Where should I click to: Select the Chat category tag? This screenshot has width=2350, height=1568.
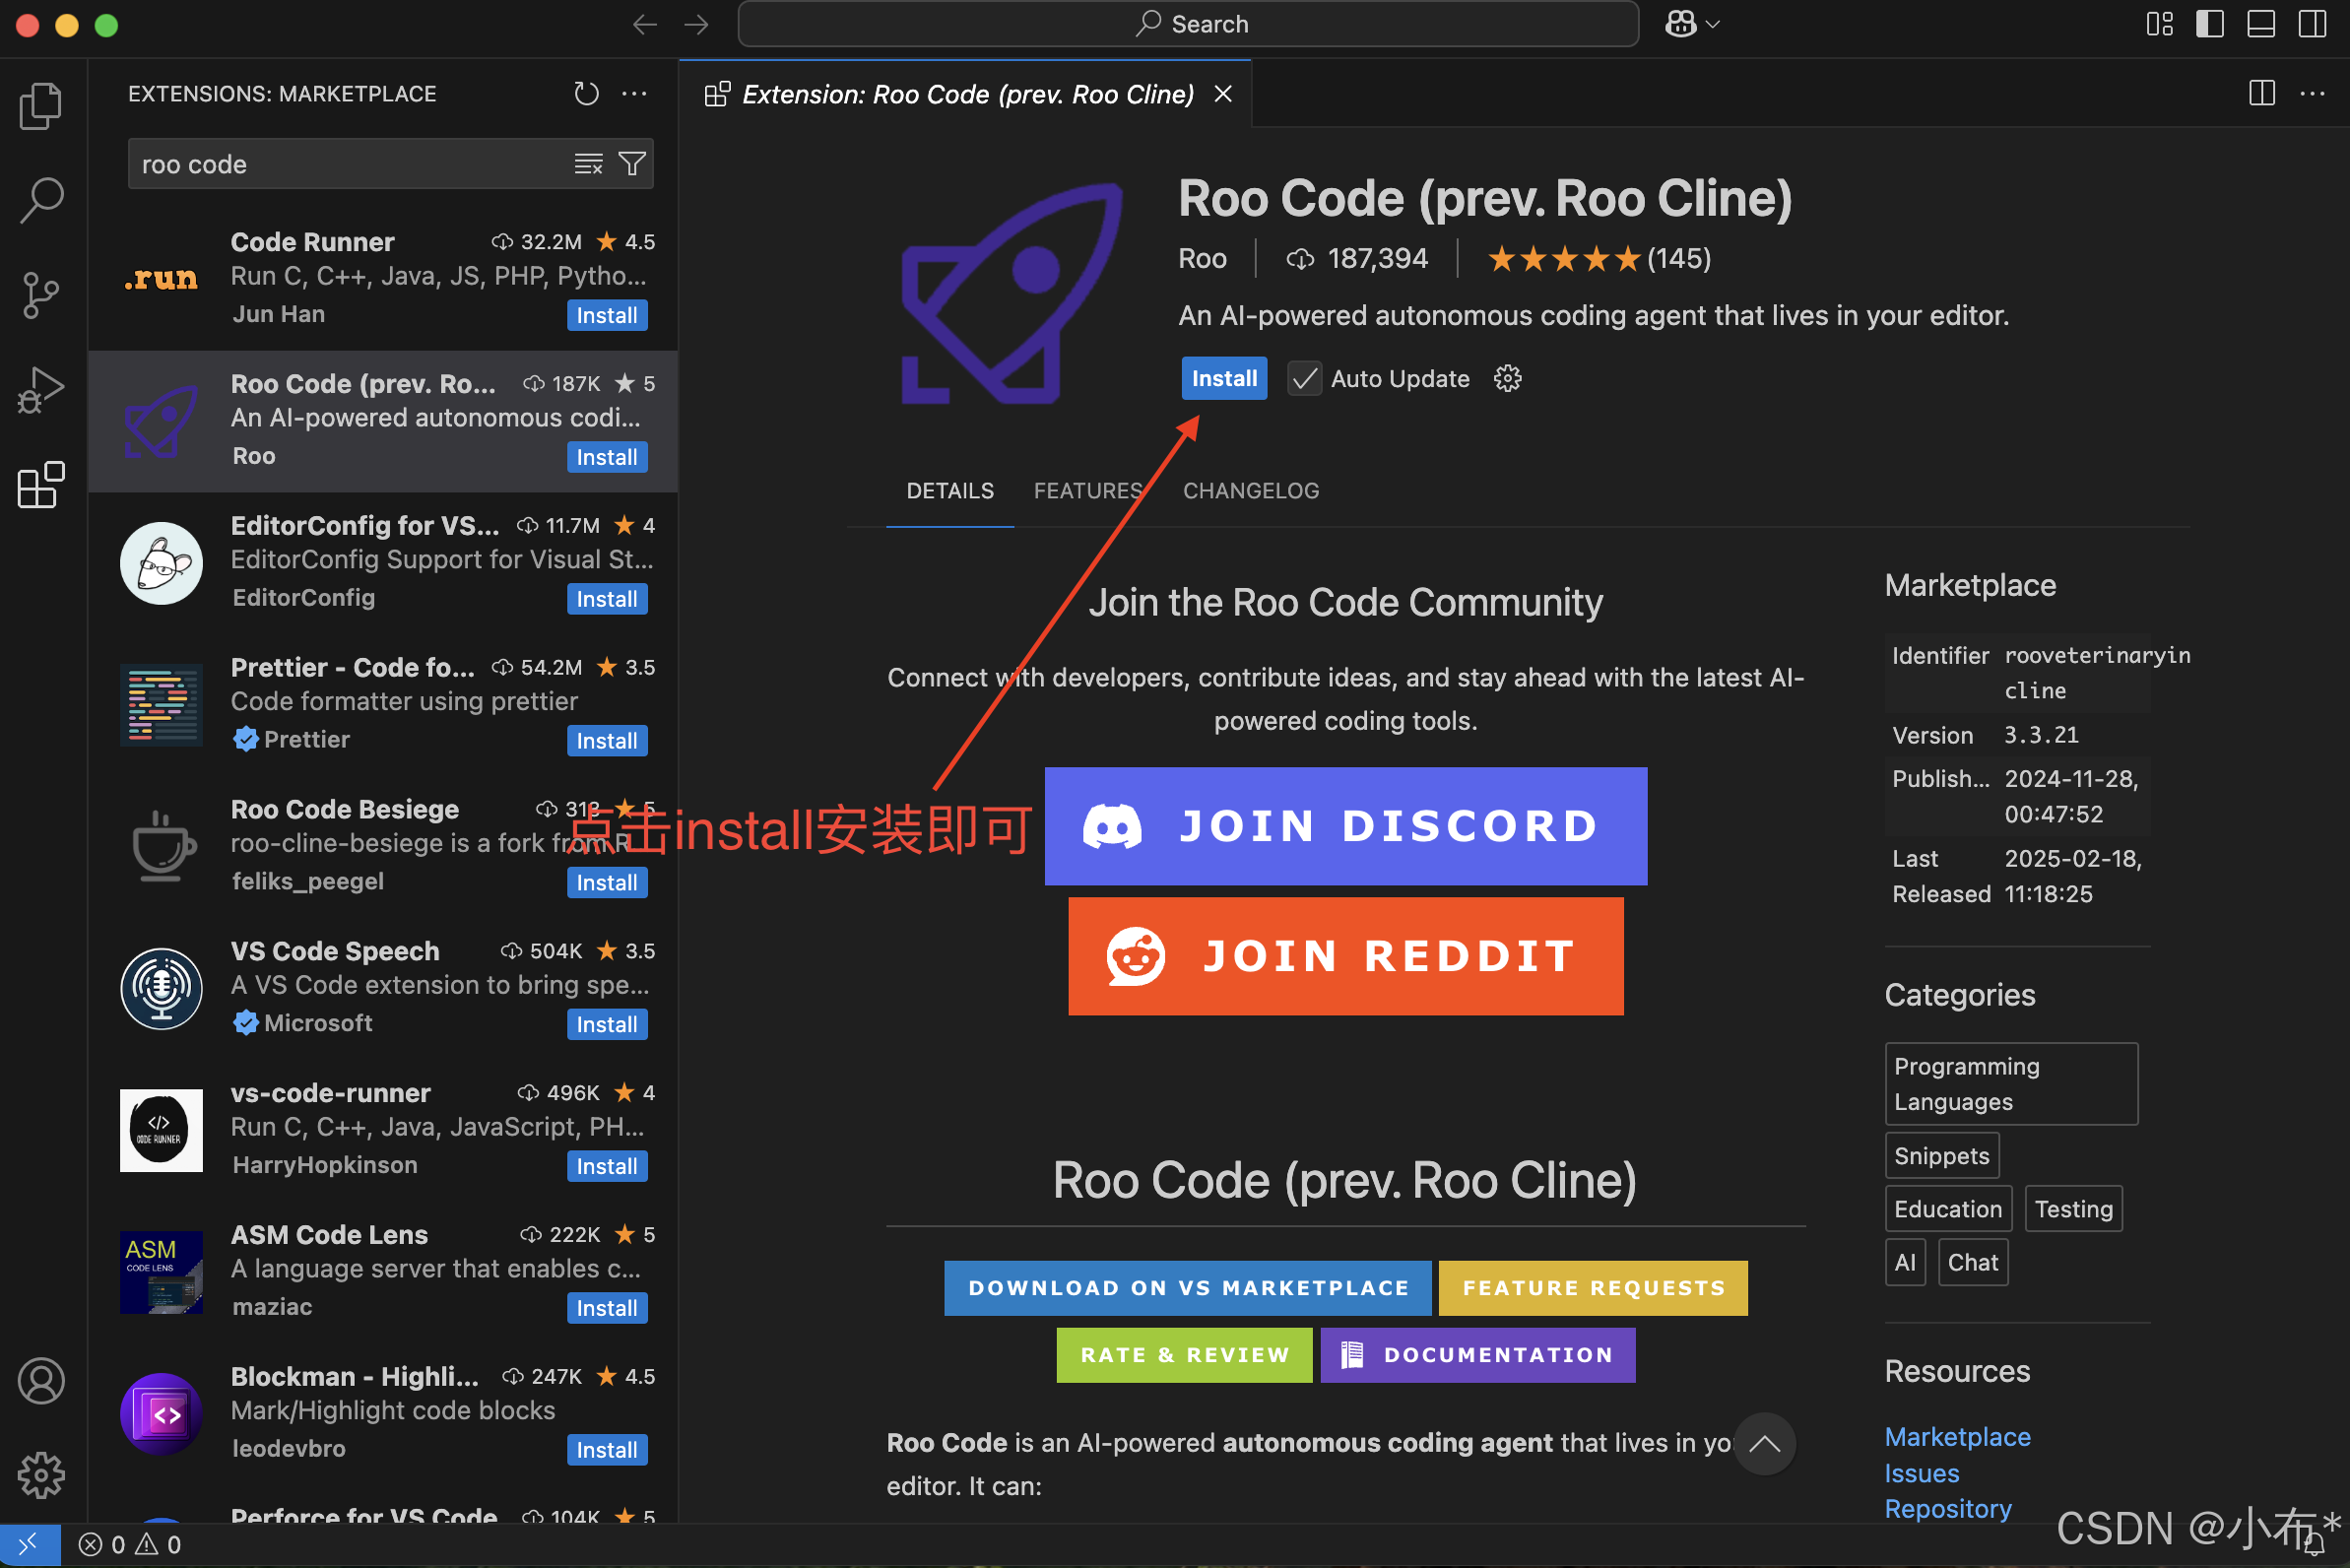(x=1972, y=1262)
